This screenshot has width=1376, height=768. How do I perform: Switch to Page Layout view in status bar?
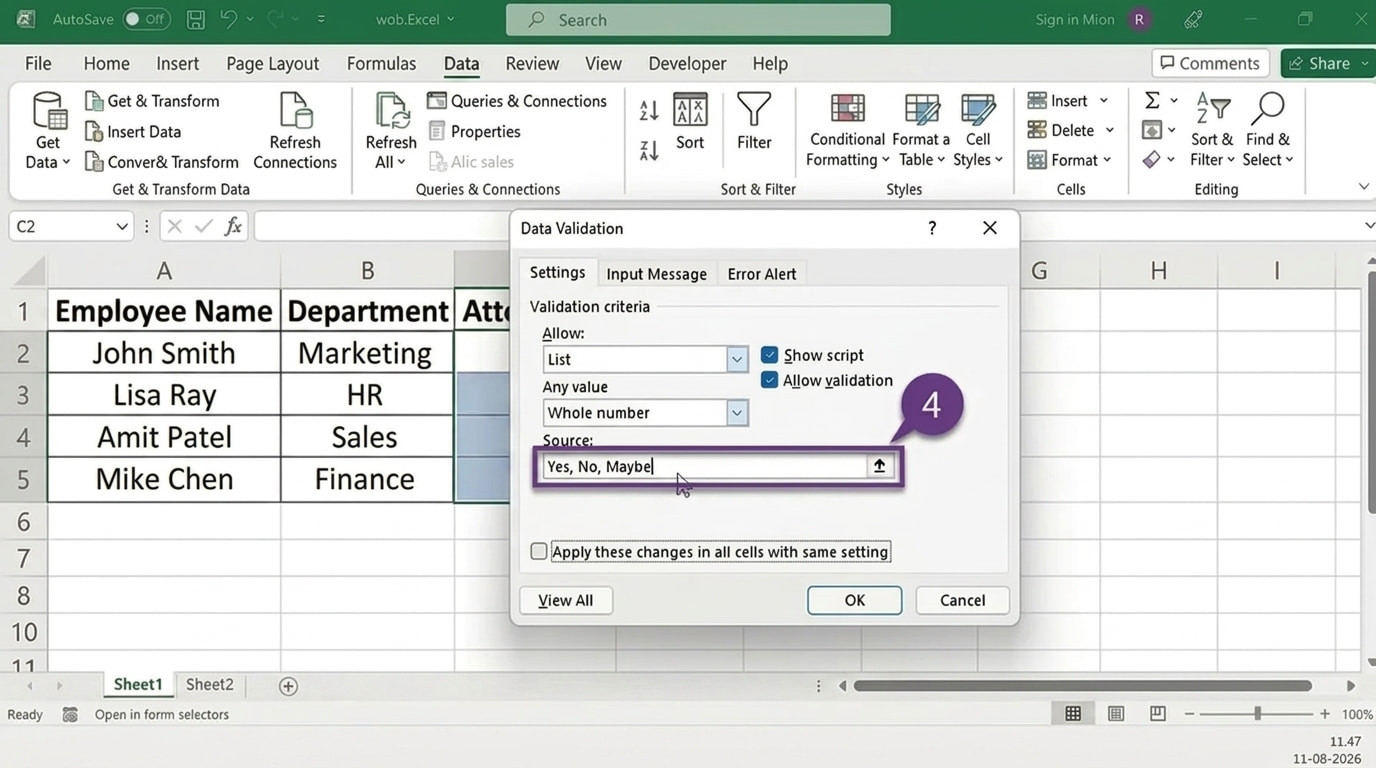(1116, 714)
